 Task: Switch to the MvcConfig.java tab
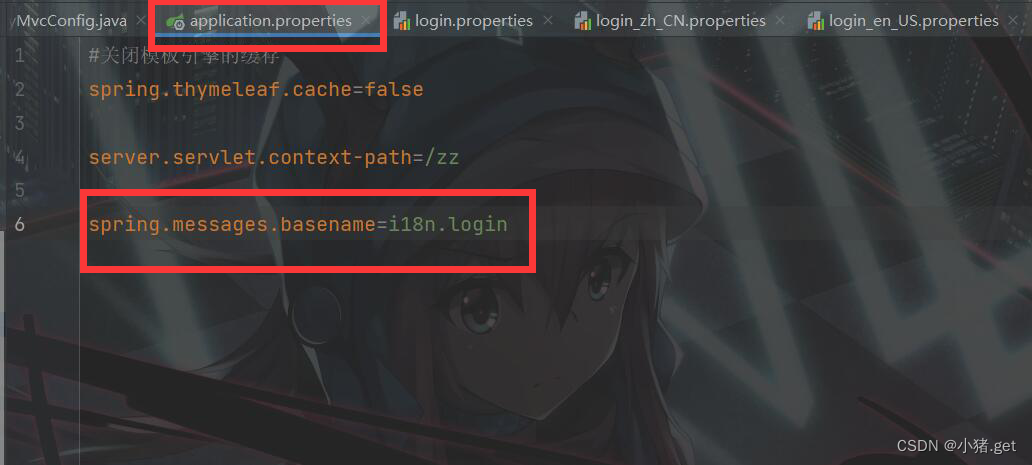(71, 21)
